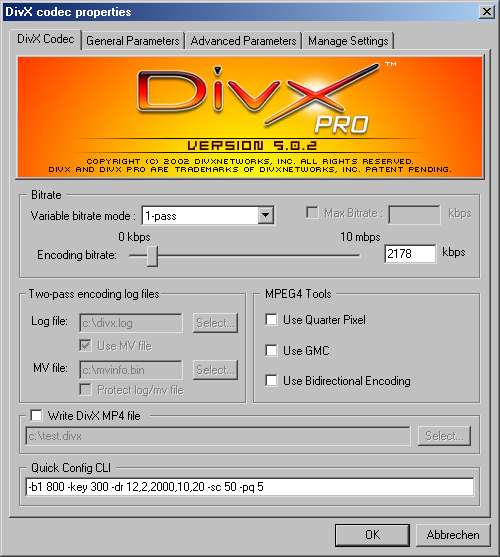This screenshot has height=557, width=500.
Task: Click the Quick Config CLI text field
Action: coord(250,487)
